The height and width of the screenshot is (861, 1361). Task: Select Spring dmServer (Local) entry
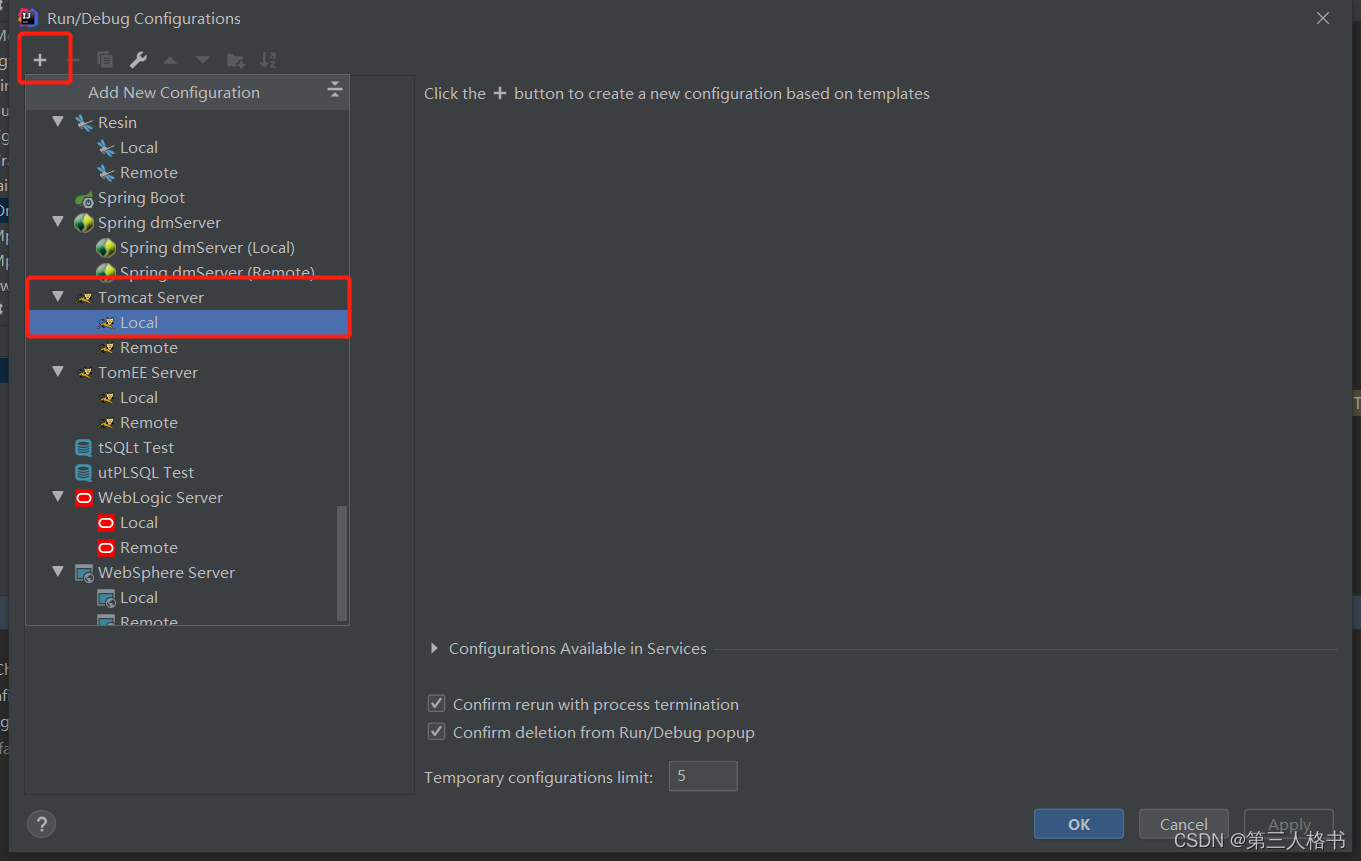tap(207, 247)
